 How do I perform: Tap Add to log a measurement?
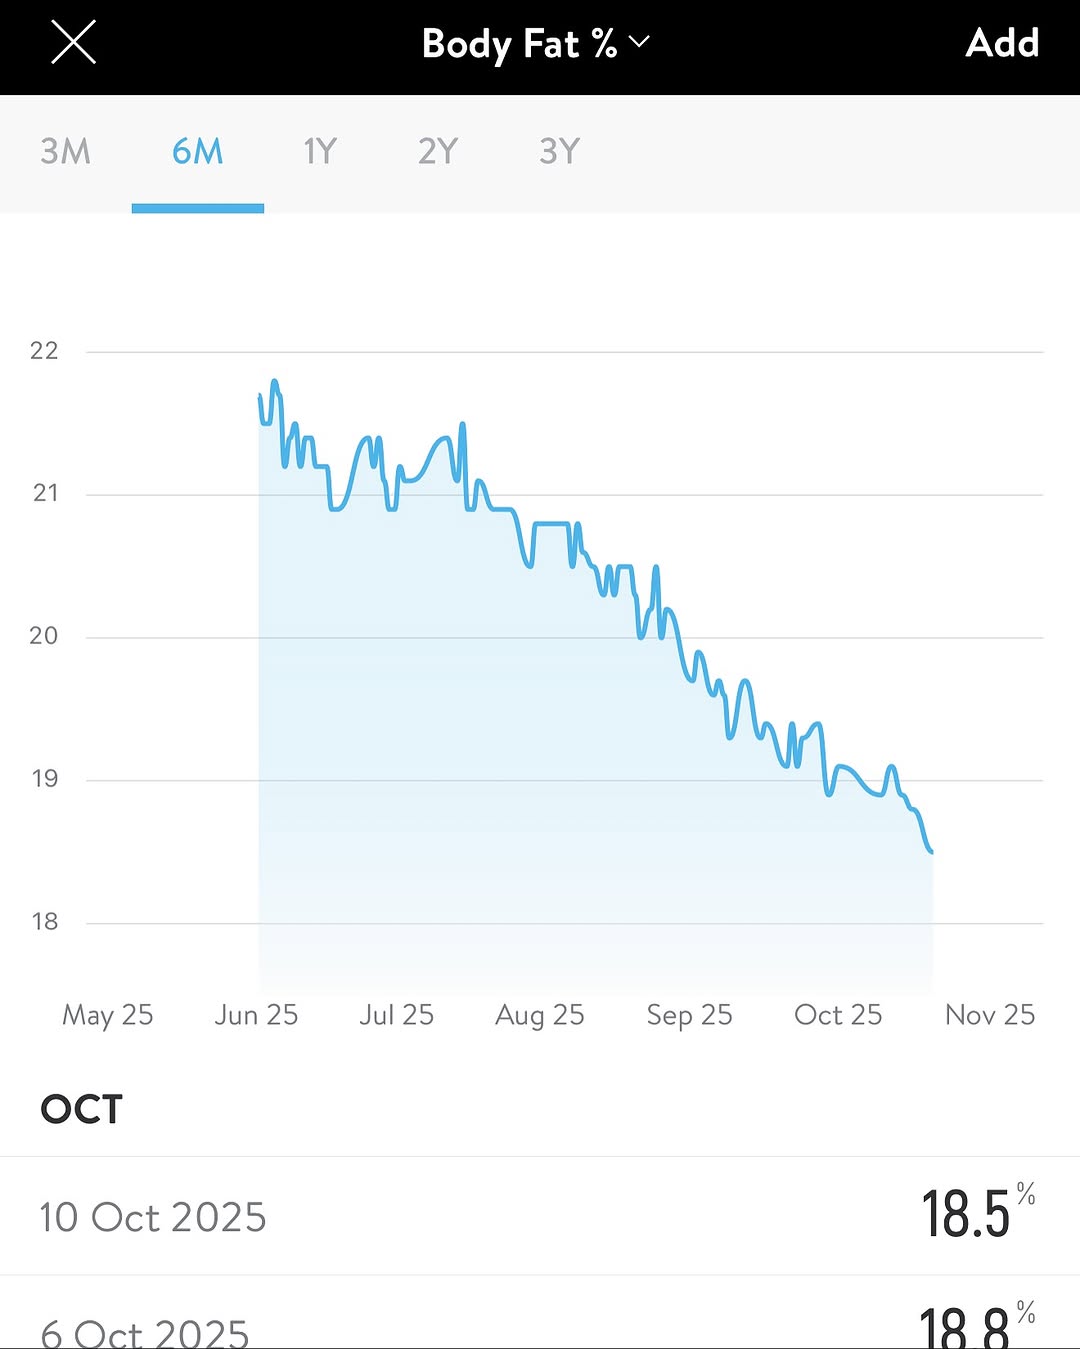click(x=1002, y=44)
